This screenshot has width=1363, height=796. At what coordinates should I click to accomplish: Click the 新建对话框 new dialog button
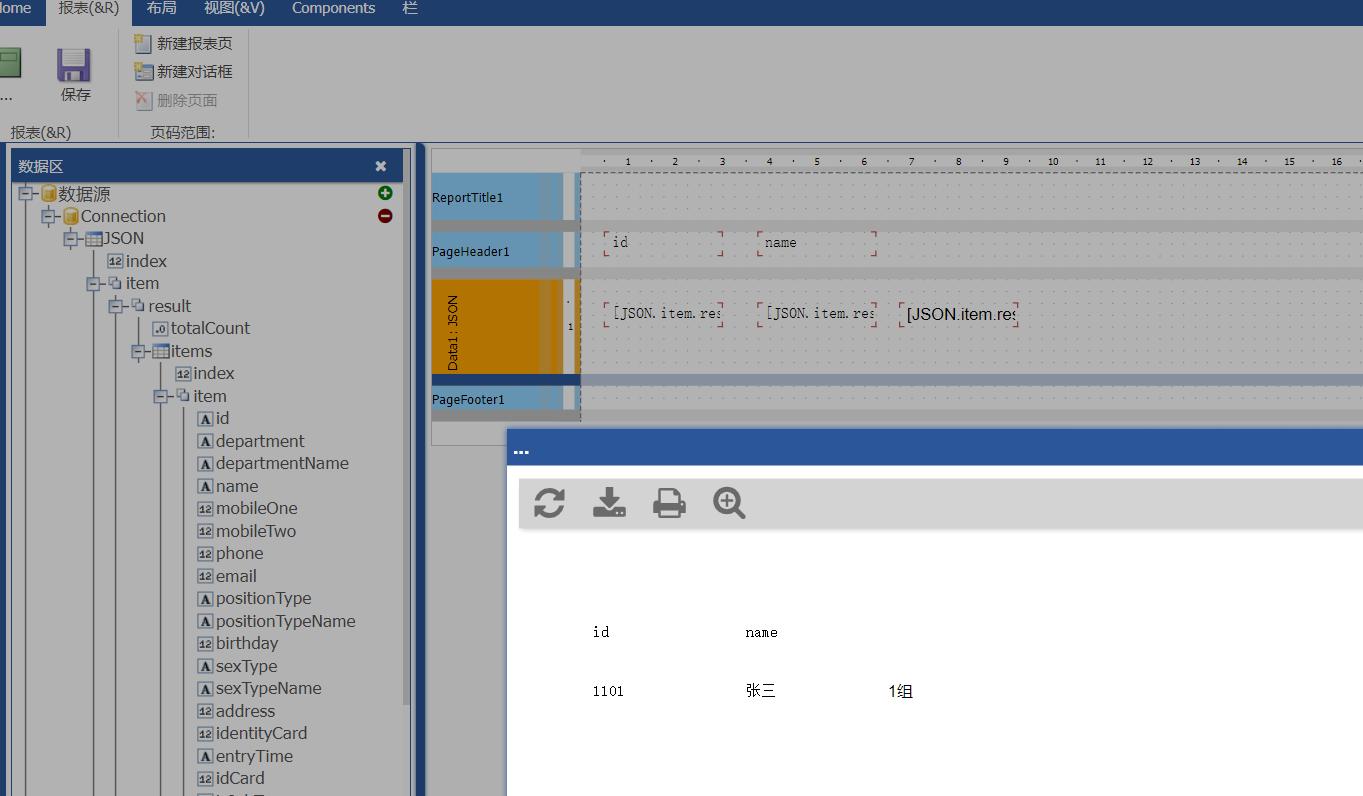[184, 71]
